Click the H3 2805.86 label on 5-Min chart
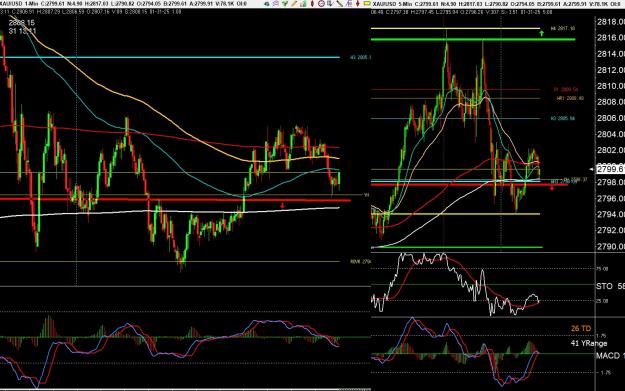 coord(563,118)
